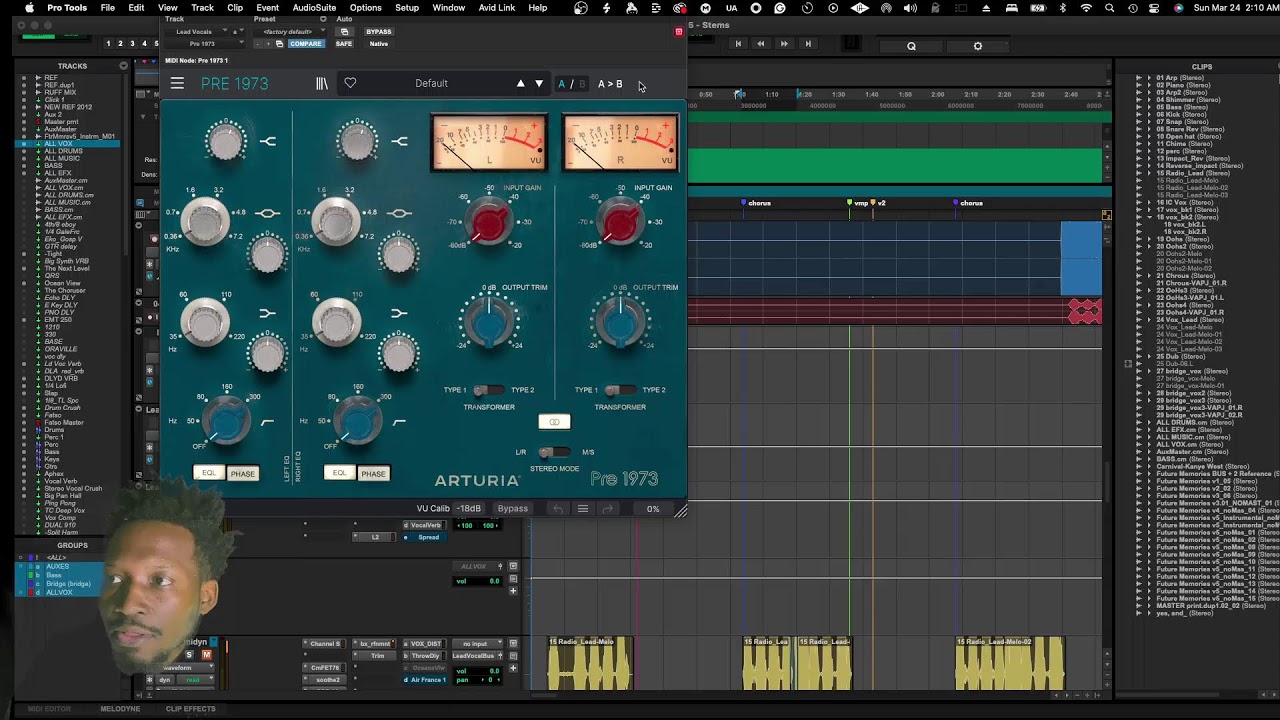The width and height of the screenshot is (1280, 720).
Task: Open the Avid Link menu
Action: point(497,8)
